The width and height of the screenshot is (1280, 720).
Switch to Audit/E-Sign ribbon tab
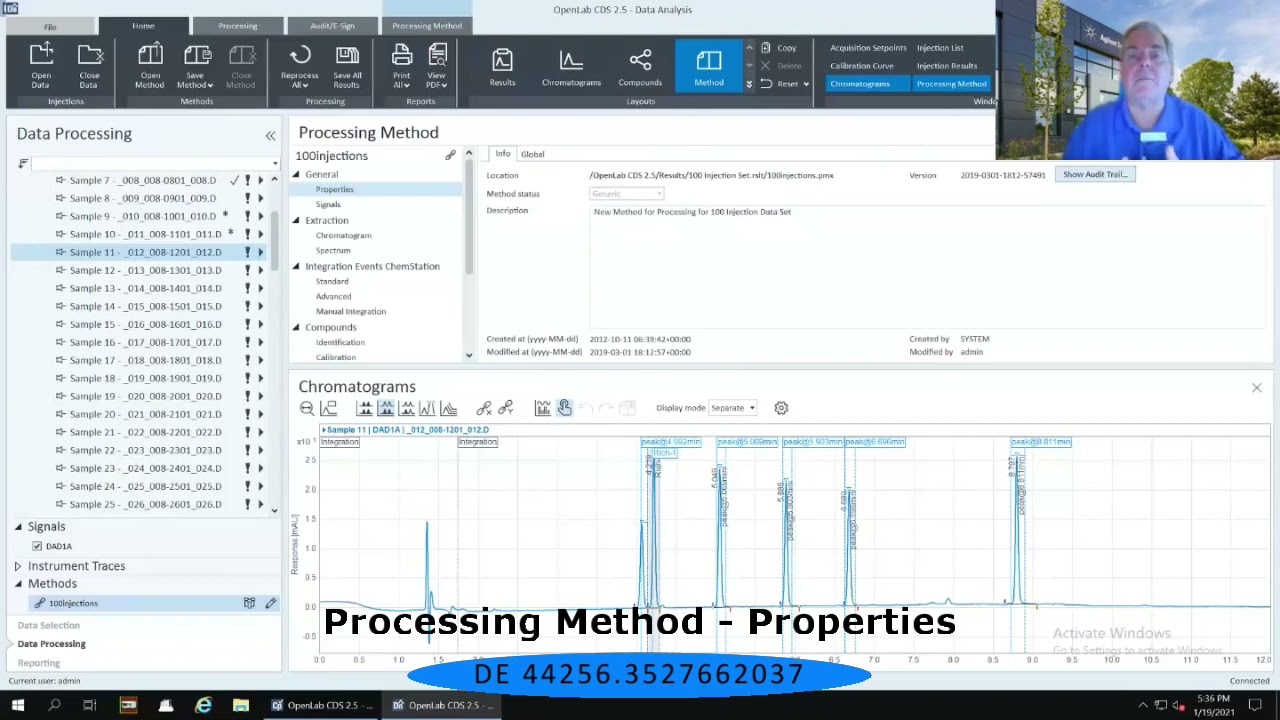[332, 26]
